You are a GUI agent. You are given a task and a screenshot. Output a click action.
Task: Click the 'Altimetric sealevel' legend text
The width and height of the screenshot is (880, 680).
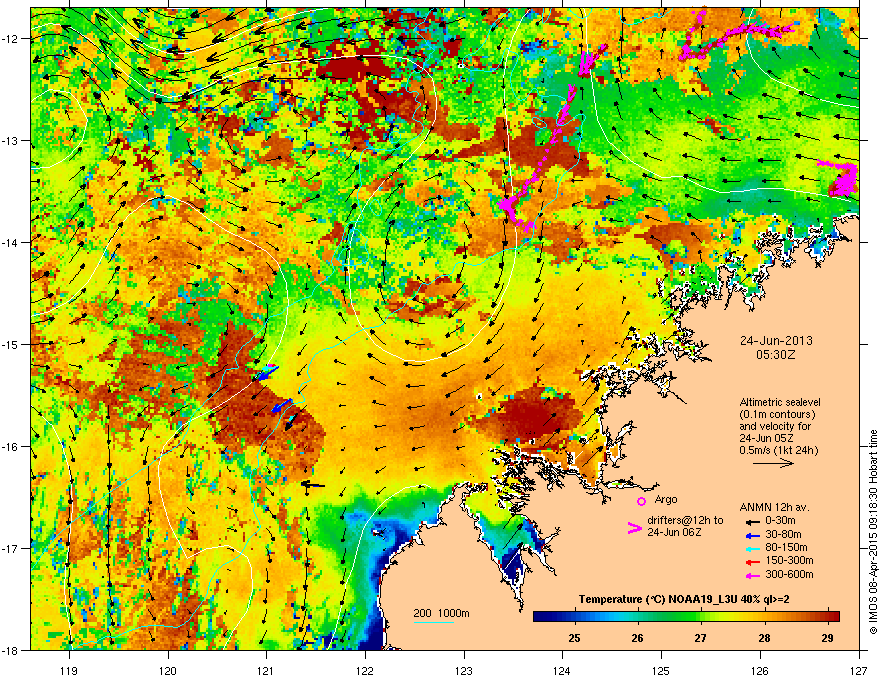780,402
